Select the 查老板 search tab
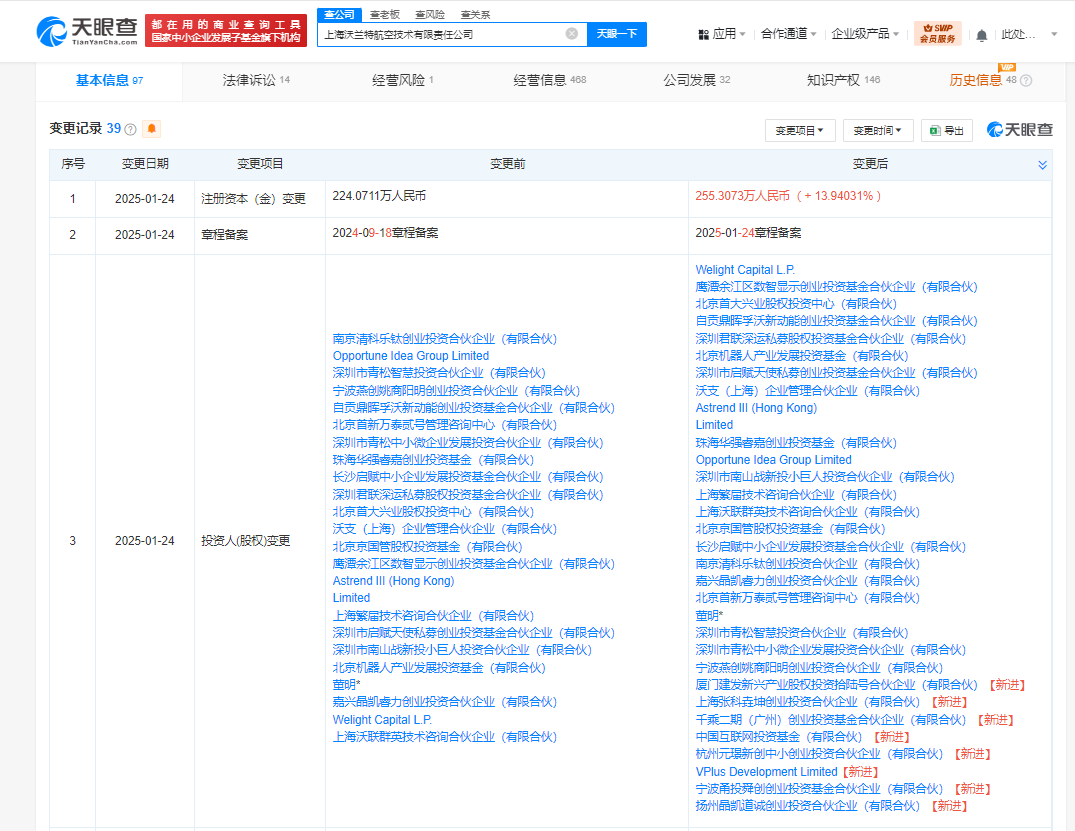Image resolution: width=1075 pixels, height=831 pixels. coord(385,15)
